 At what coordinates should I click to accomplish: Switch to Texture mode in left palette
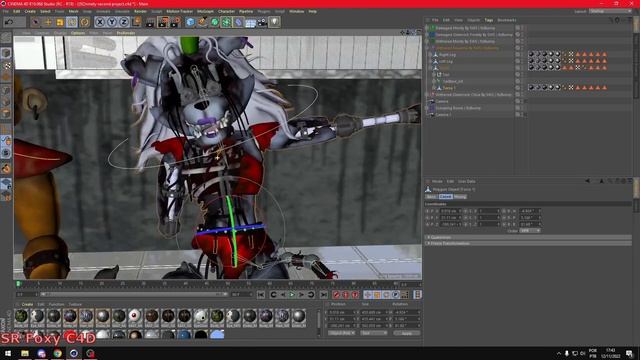[6, 65]
